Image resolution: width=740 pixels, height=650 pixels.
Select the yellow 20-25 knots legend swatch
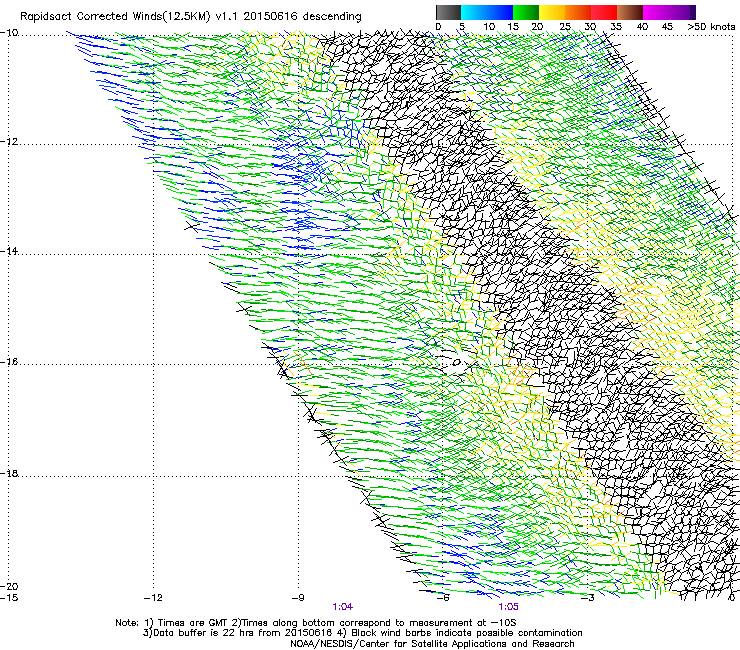click(x=552, y=12)
